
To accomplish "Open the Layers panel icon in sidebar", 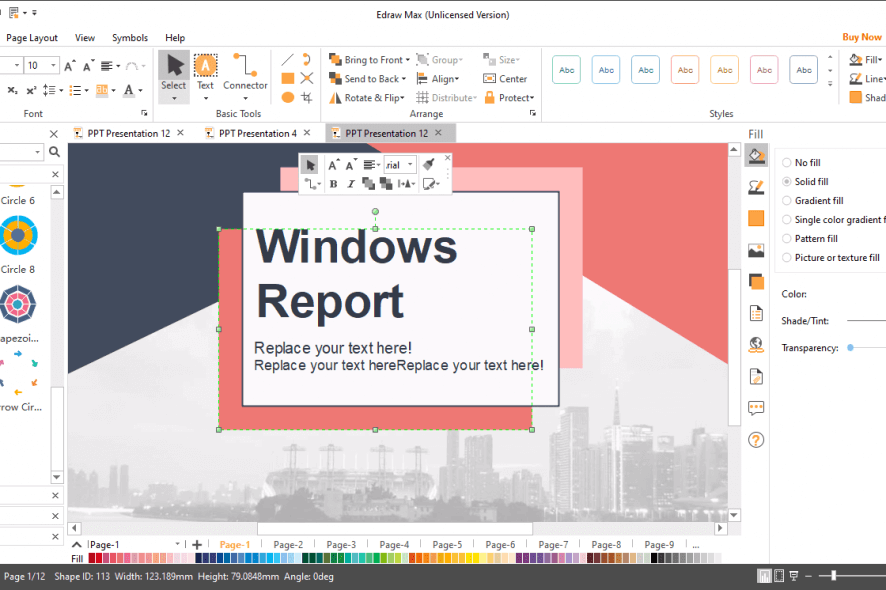I will 756,281.
